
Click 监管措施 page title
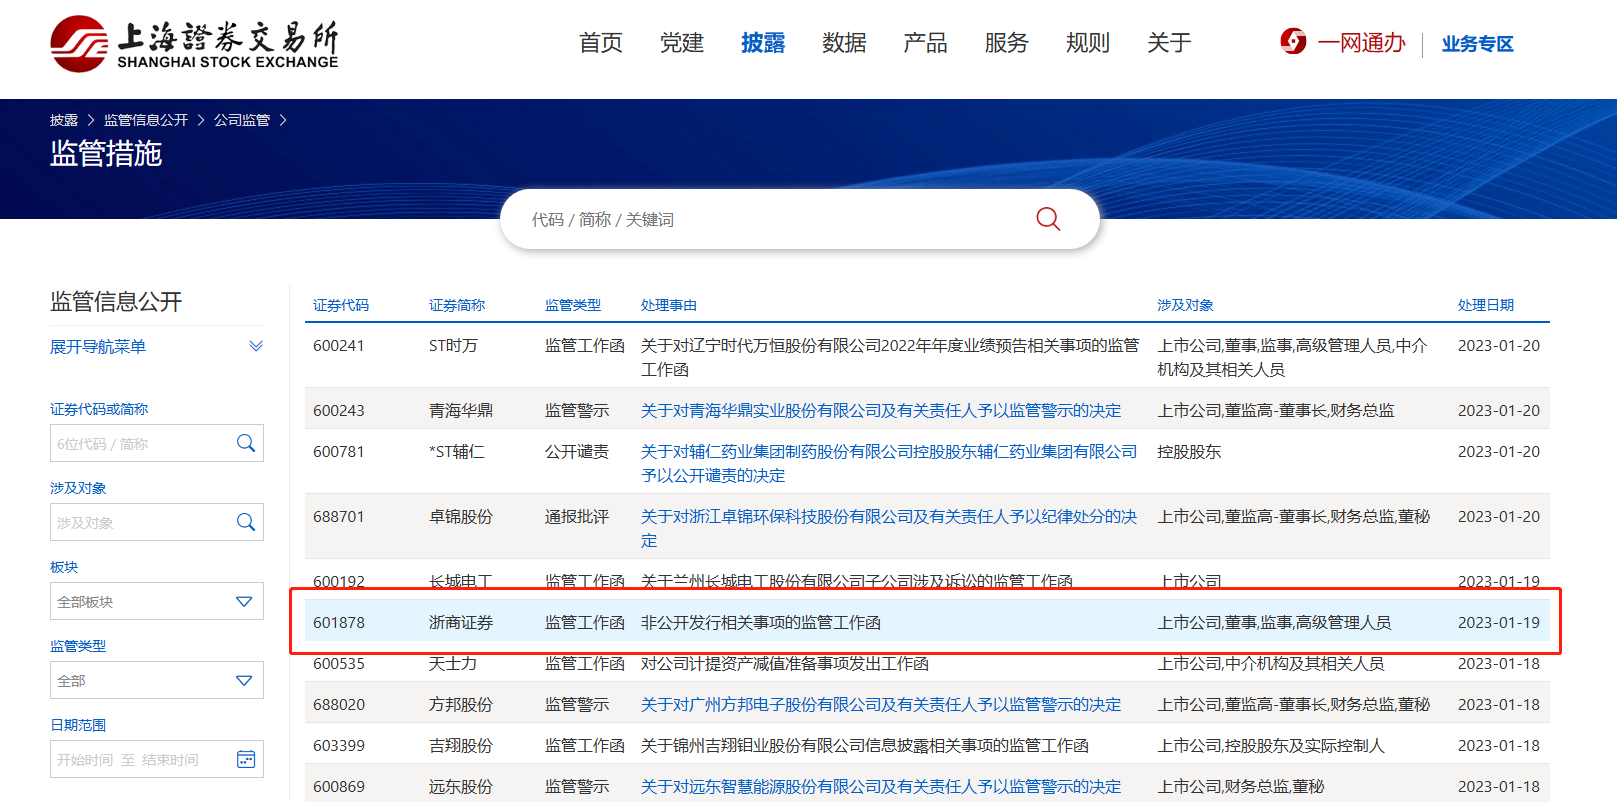(x=106, y=153)
